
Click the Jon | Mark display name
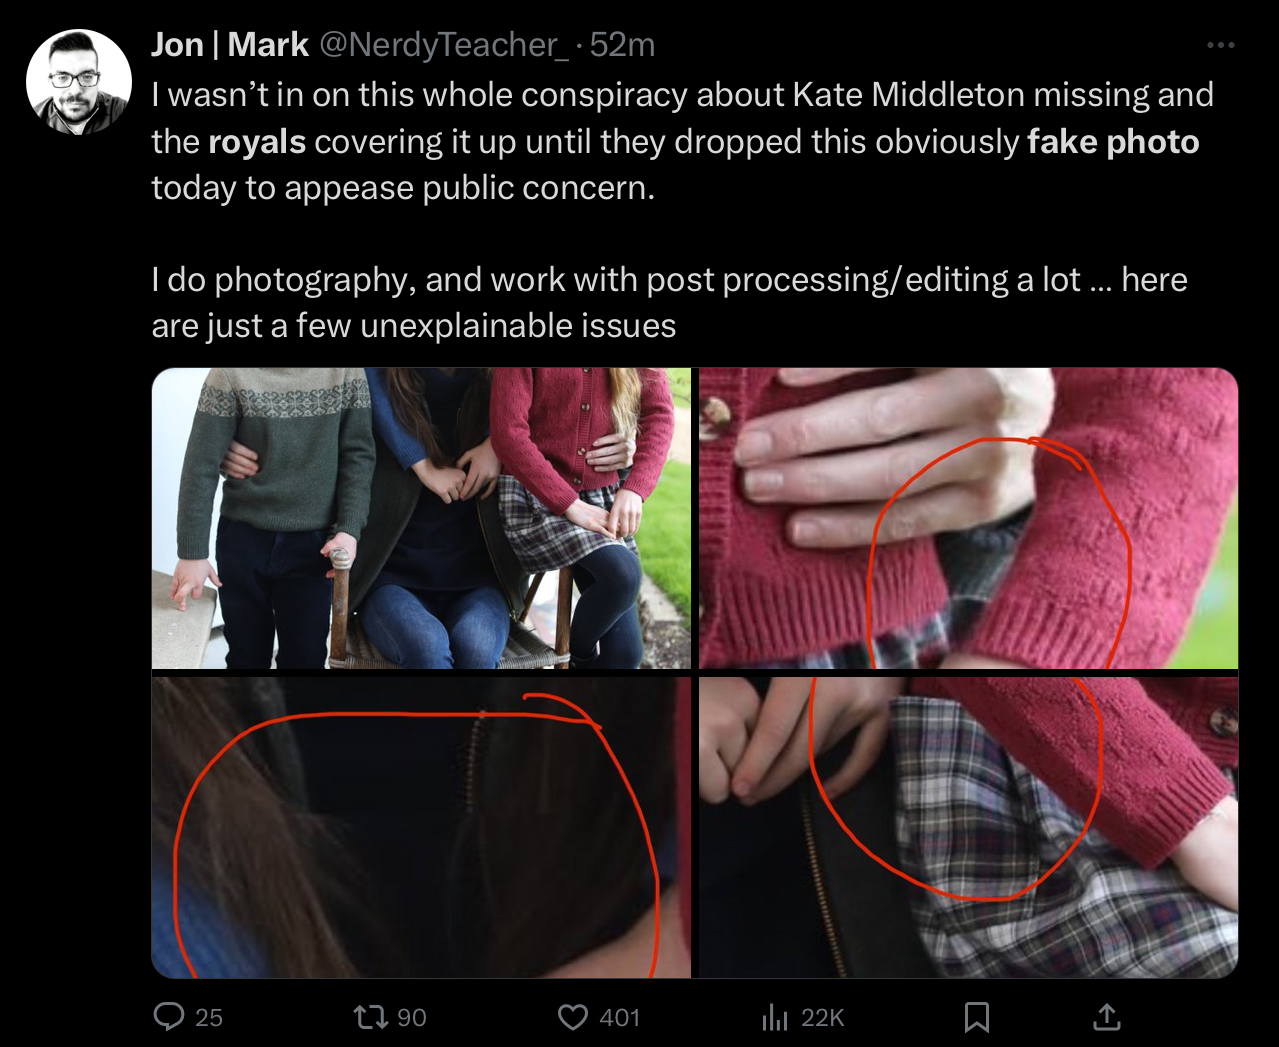[x=230, y=45]
